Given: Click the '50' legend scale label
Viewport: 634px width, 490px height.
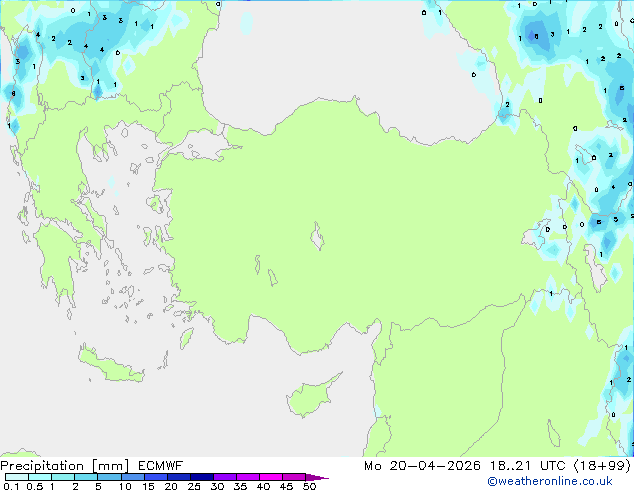Looking at the screenshot, I should [x=309, y=486].
